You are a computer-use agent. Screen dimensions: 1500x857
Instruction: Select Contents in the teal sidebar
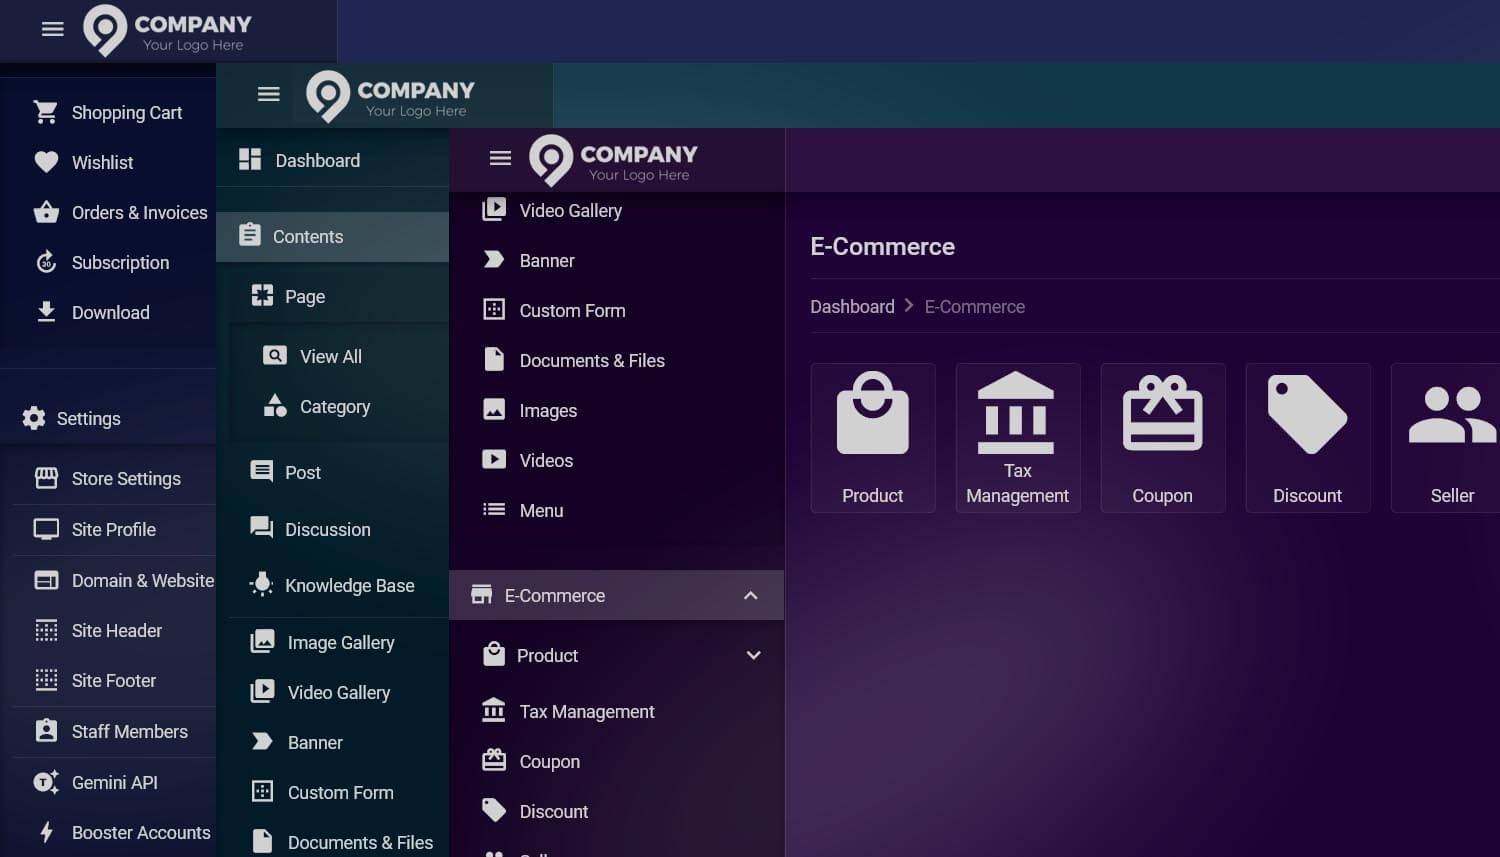(333, 236)
